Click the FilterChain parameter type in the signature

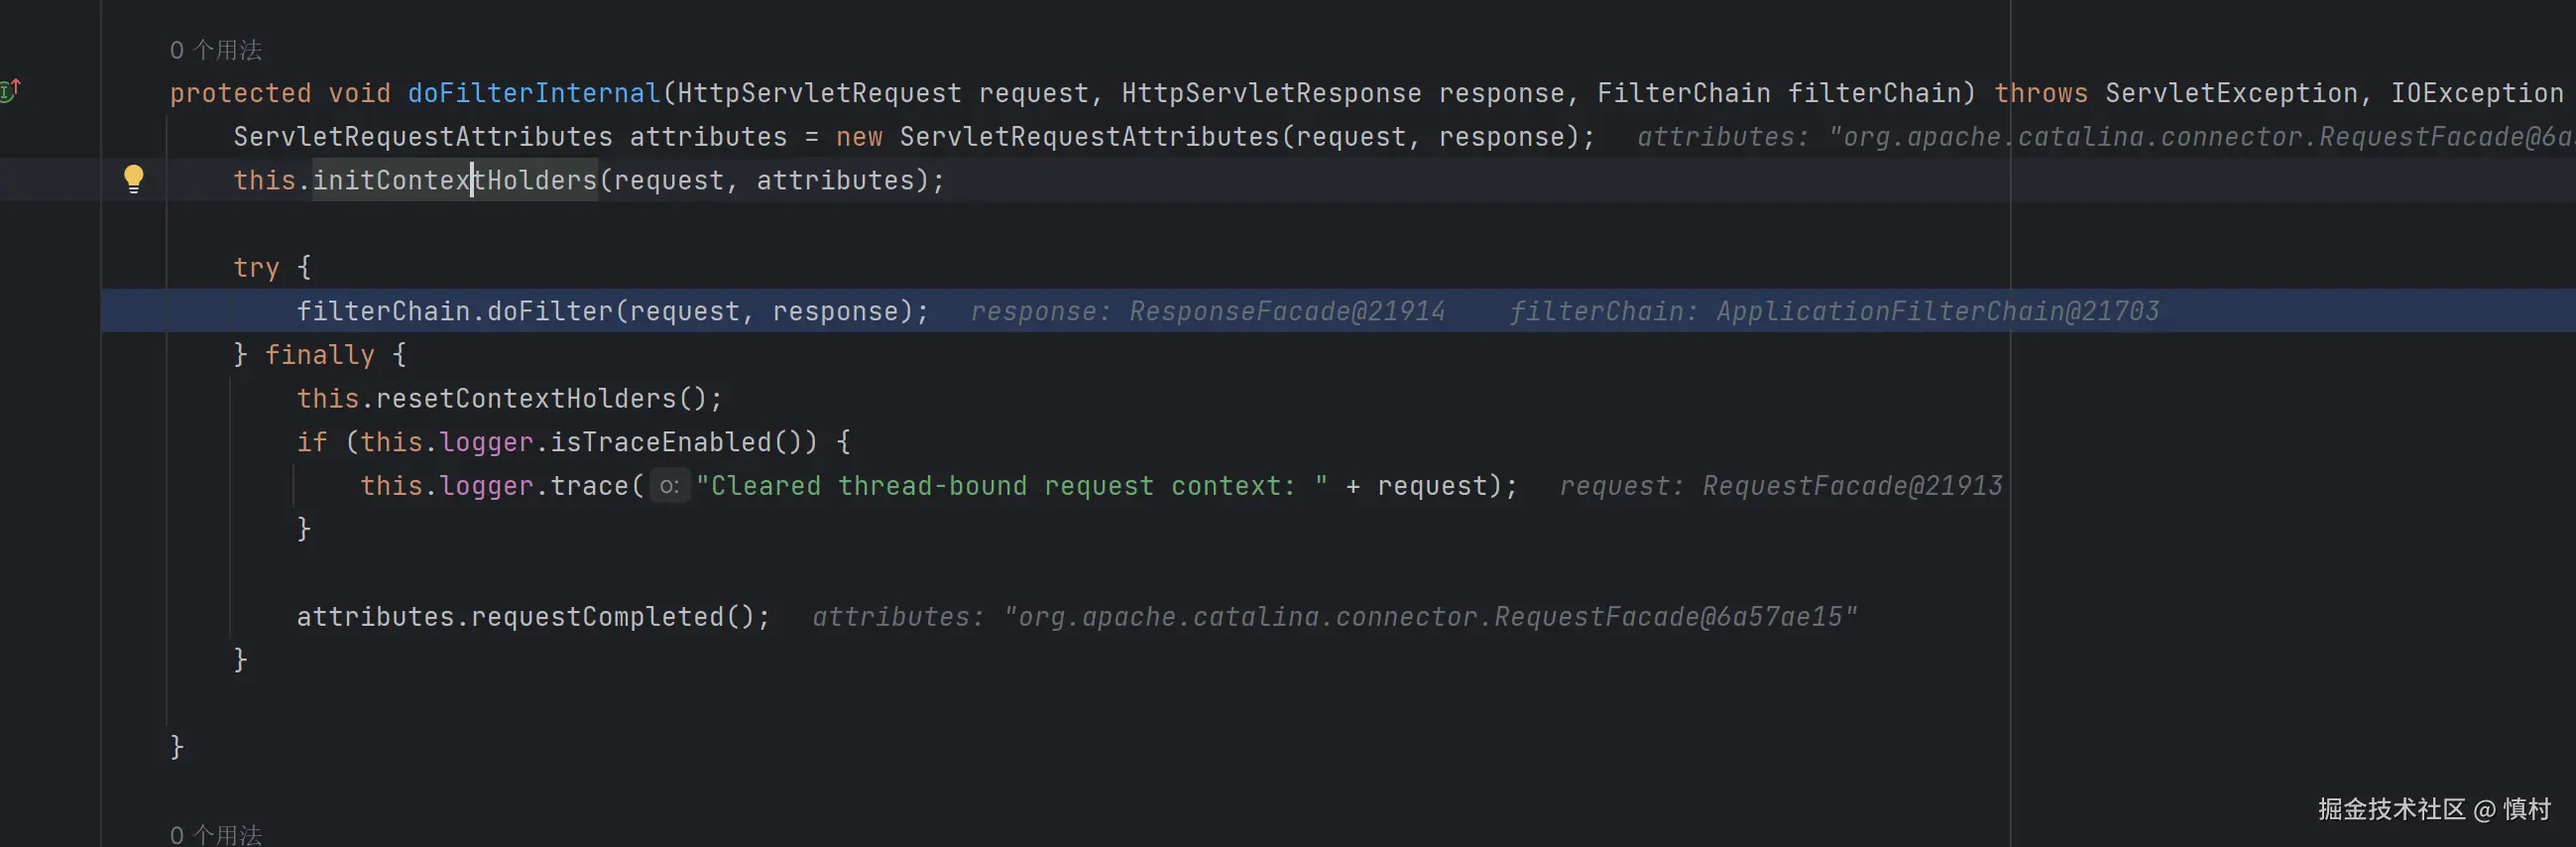pos(1683,94)
